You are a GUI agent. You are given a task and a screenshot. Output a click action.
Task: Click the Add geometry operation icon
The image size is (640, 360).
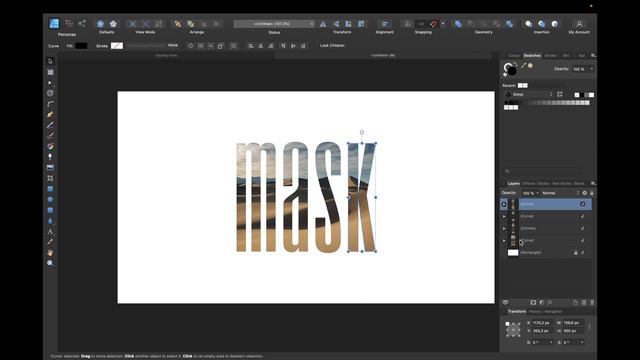pos(458,24)
